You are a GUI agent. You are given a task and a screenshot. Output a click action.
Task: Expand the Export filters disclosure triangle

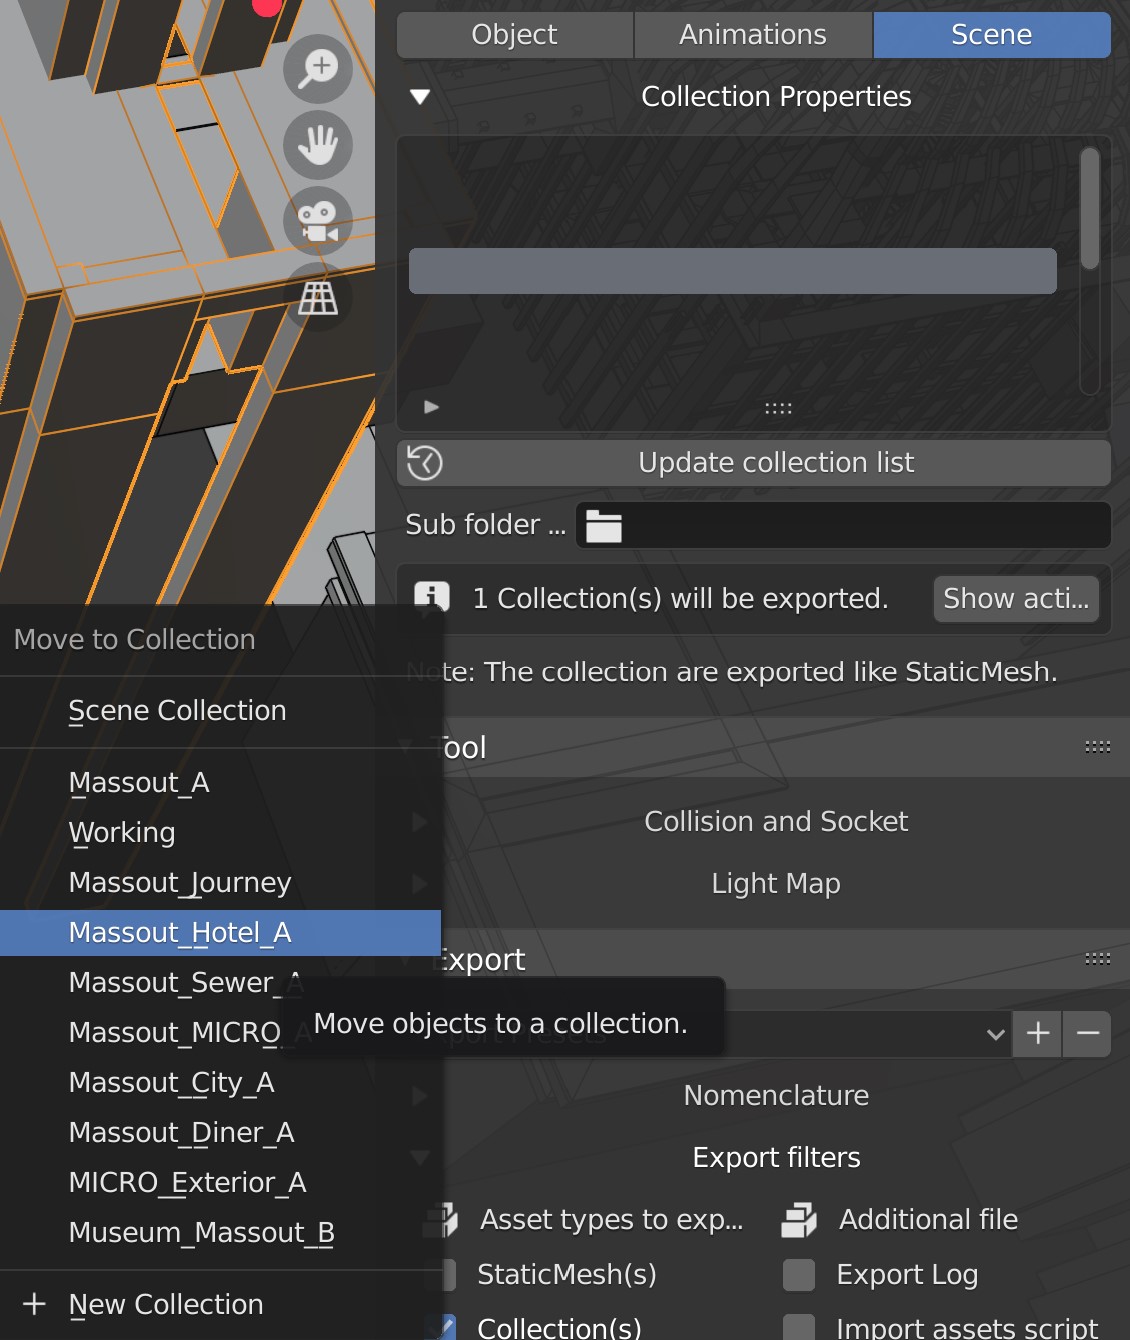[x=419, y=1157]
